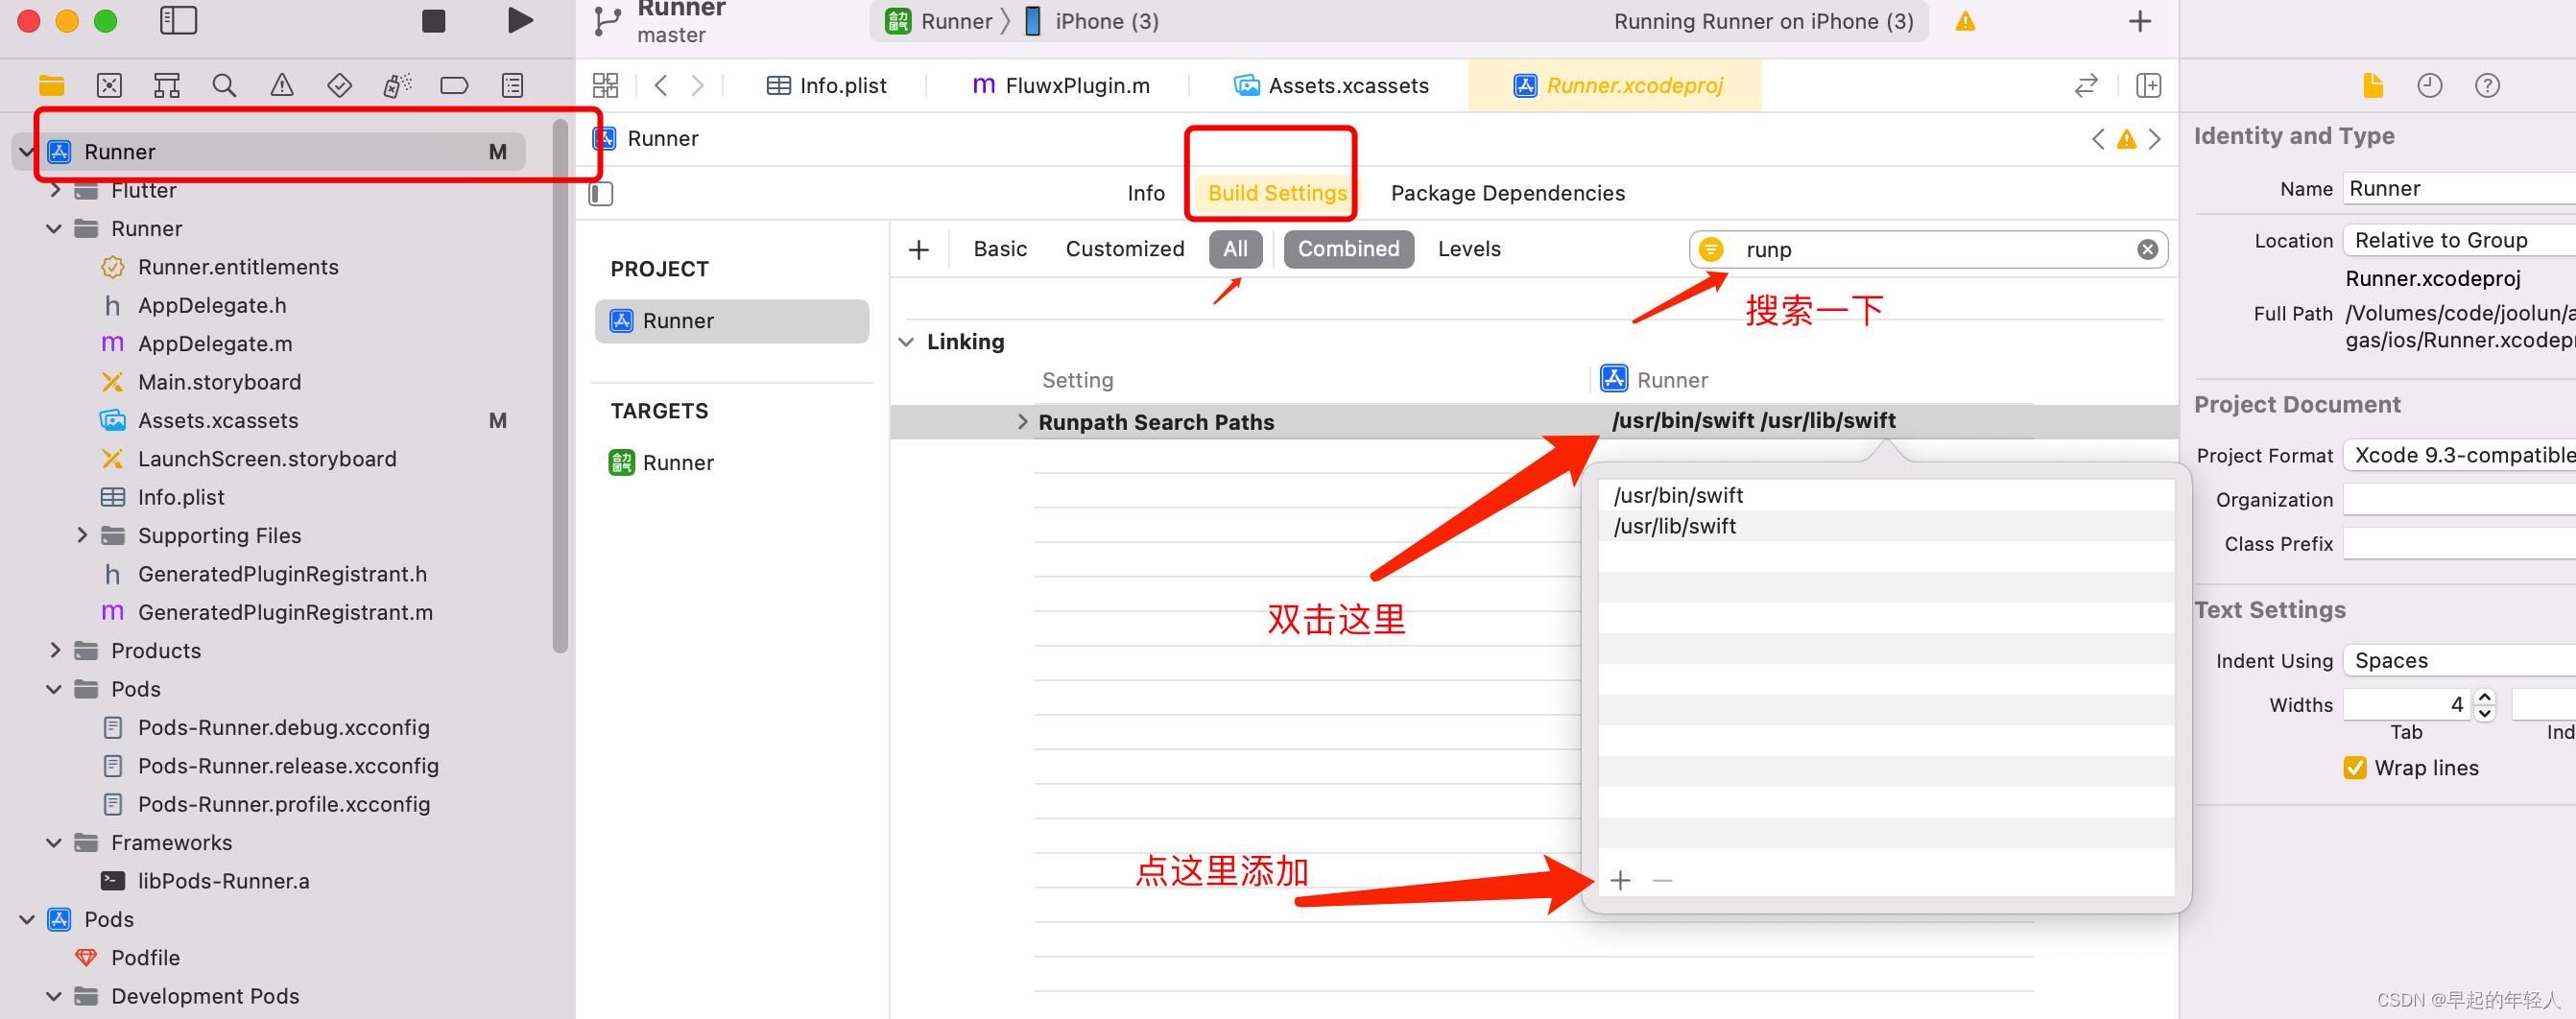
Task: Show the Quick Help inspector
Action: tap(2487, 86)
